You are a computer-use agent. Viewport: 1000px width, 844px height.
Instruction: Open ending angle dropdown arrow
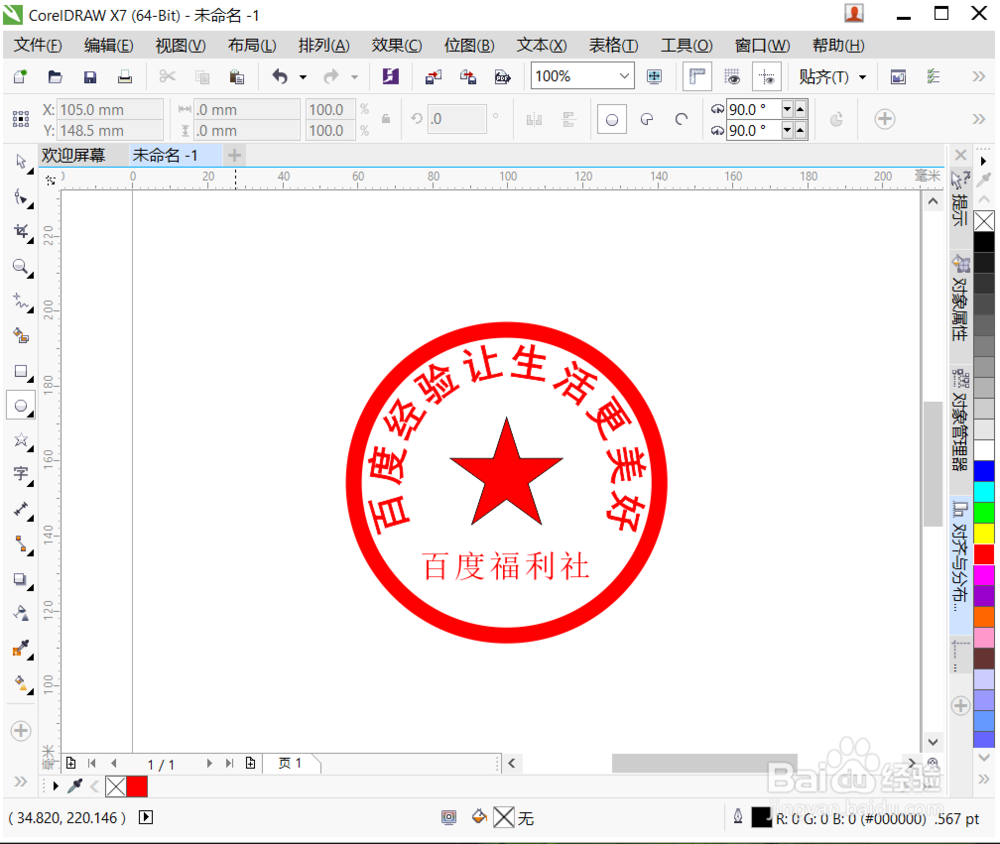tap(788, 131)
